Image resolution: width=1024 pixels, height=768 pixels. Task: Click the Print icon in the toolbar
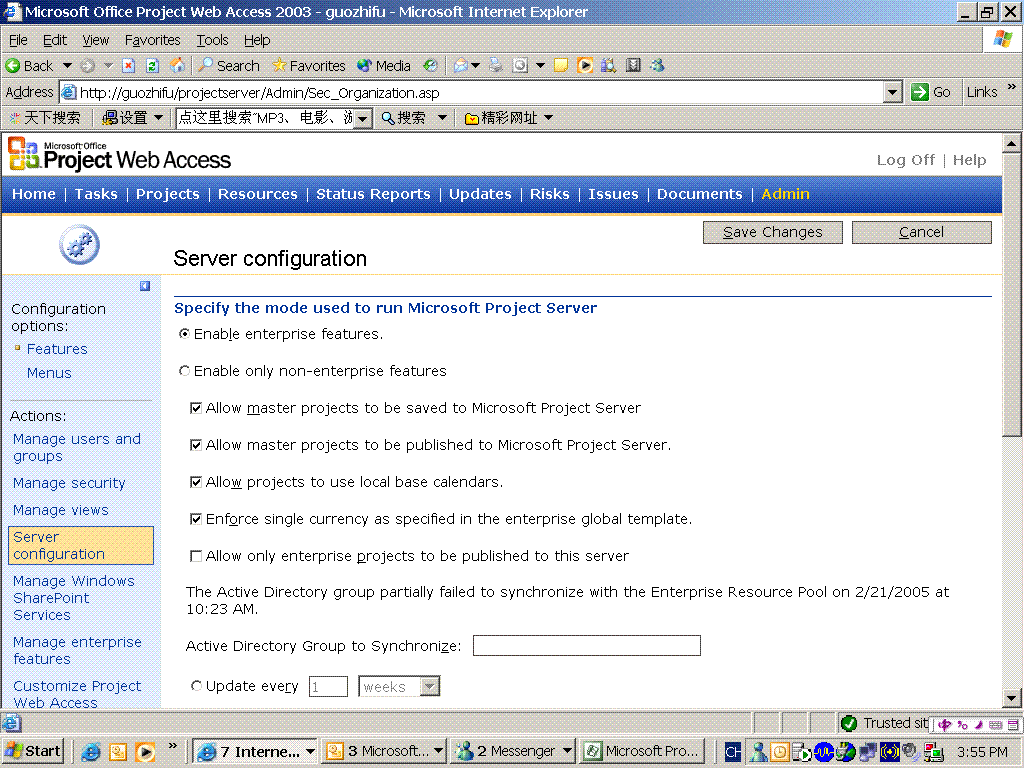[x=496, y=65]
